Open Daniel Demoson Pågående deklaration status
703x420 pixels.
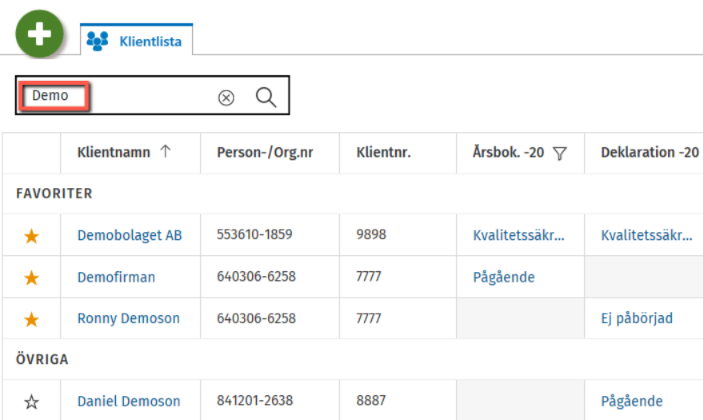pos(632,401)
